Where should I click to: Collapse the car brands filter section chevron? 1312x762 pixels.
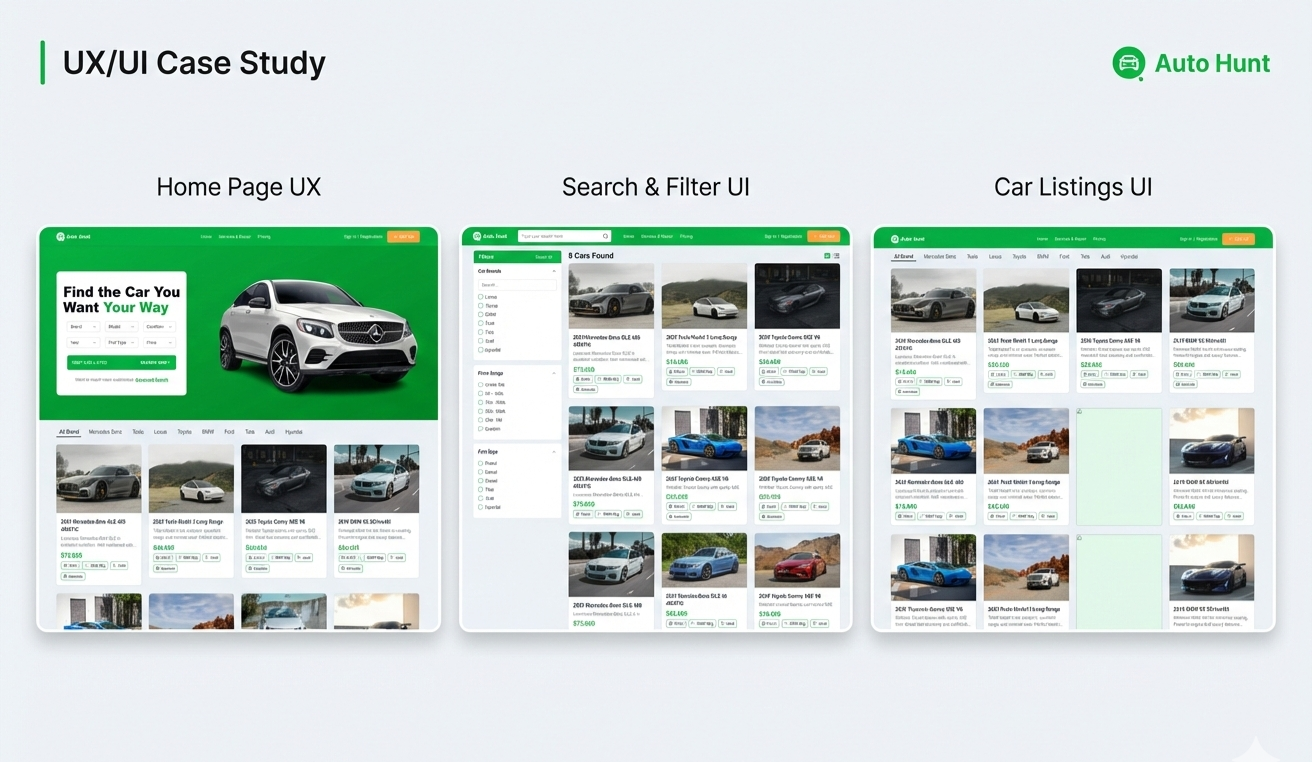pos(554,271)
